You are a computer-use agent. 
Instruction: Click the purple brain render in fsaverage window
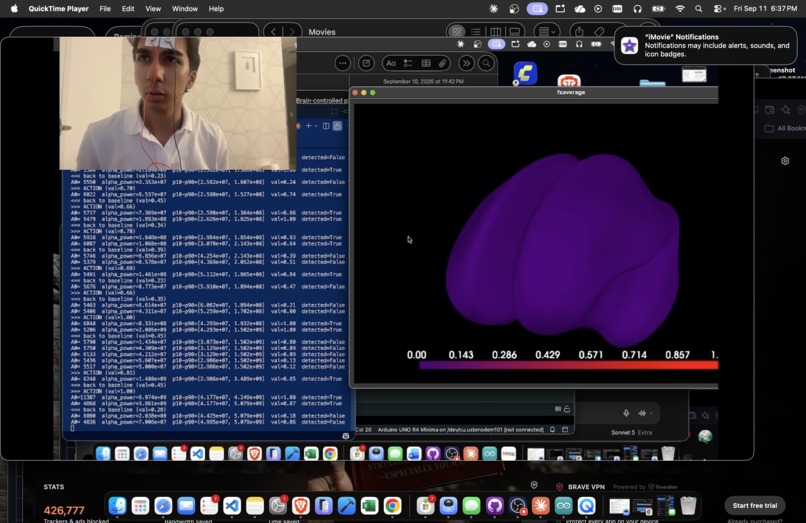tap(563, 249)
